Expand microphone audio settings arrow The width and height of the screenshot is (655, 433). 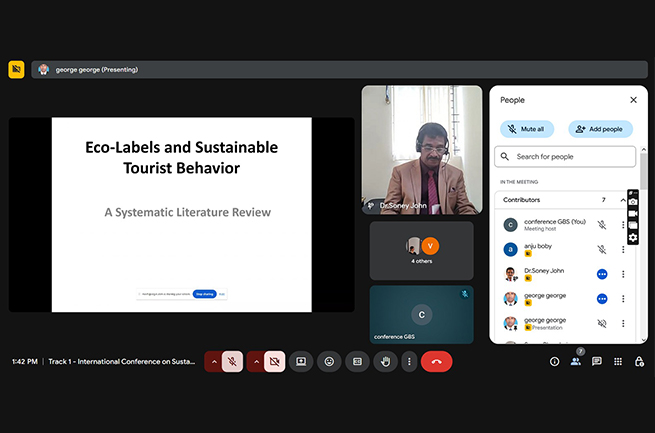point(213,361)
